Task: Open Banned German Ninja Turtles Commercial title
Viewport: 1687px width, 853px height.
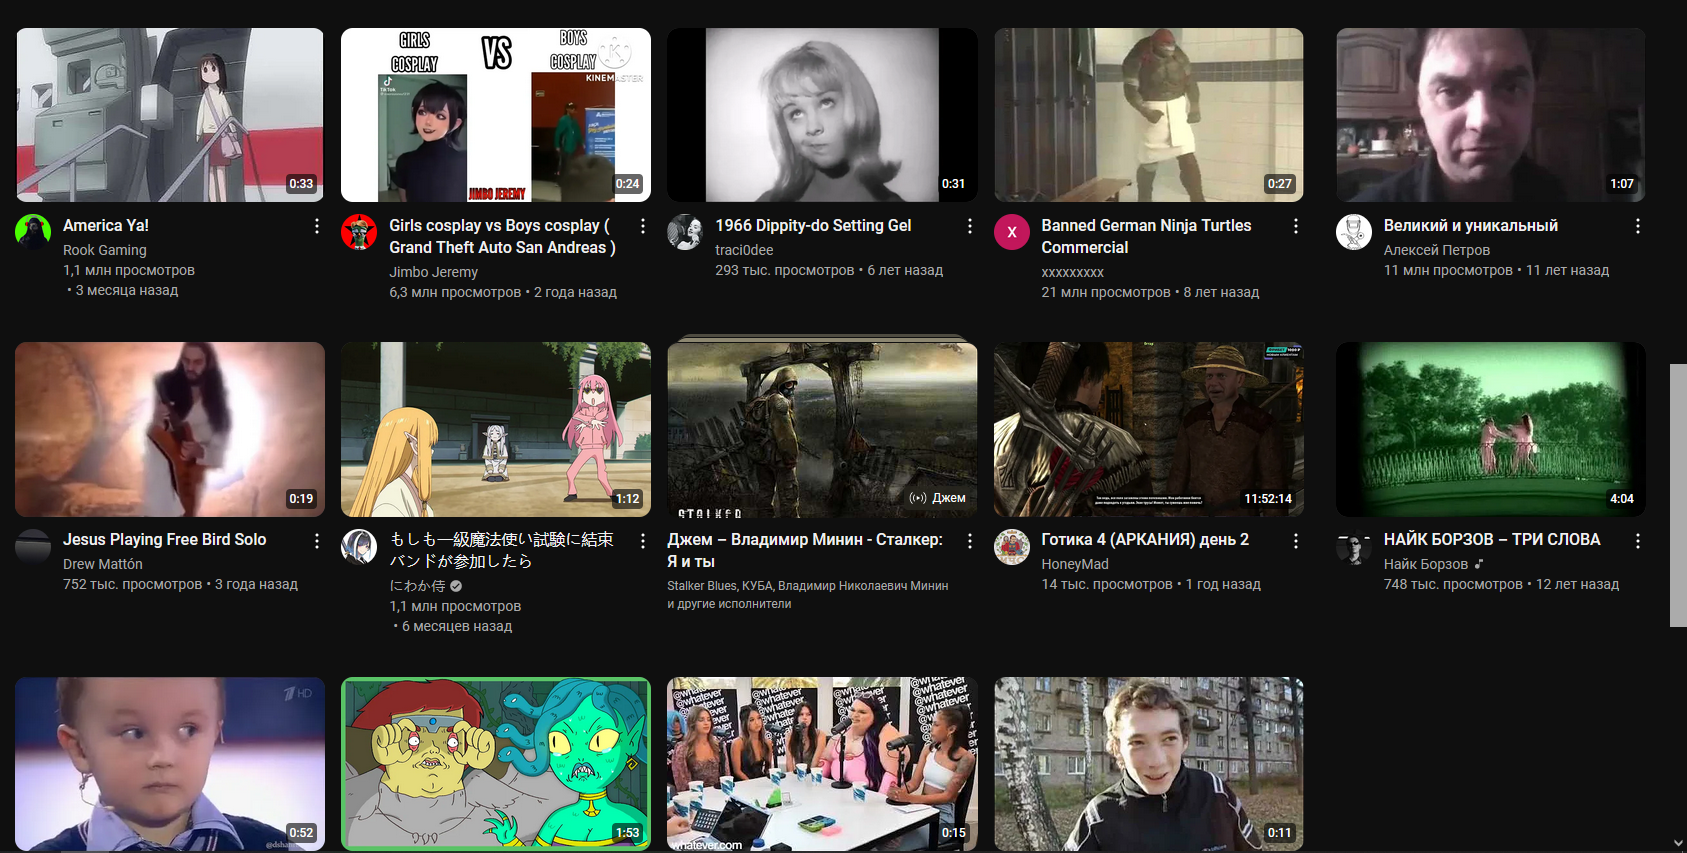Action: [x=1146, y=237]
